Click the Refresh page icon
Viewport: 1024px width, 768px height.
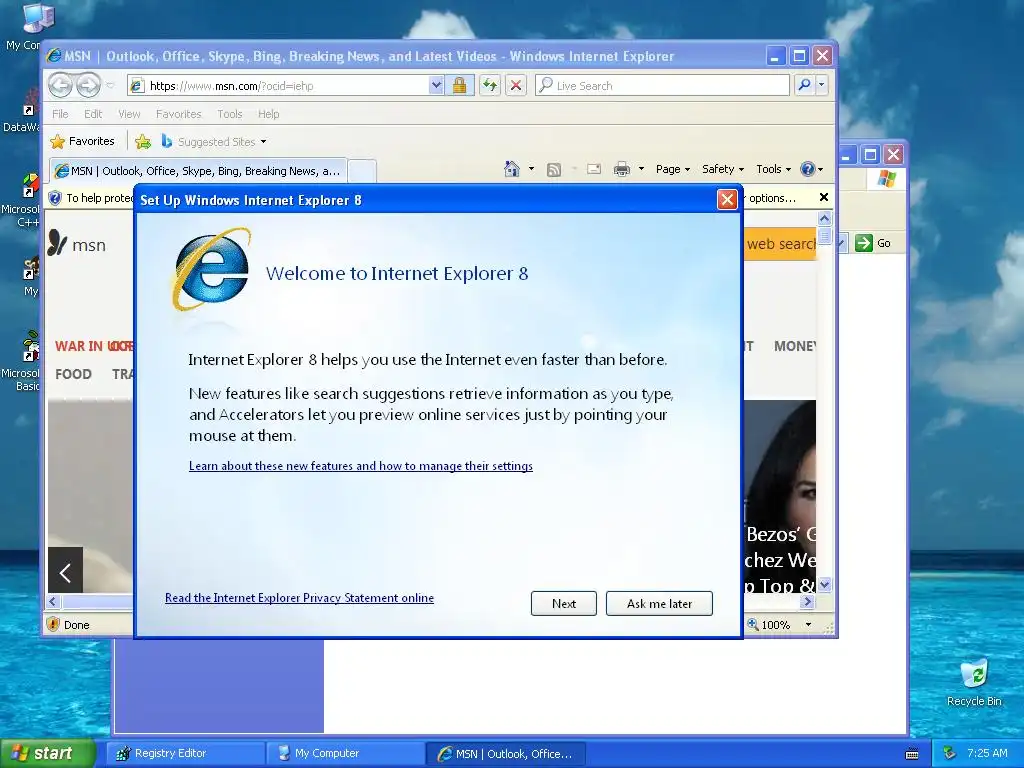(x=490, y=86)
